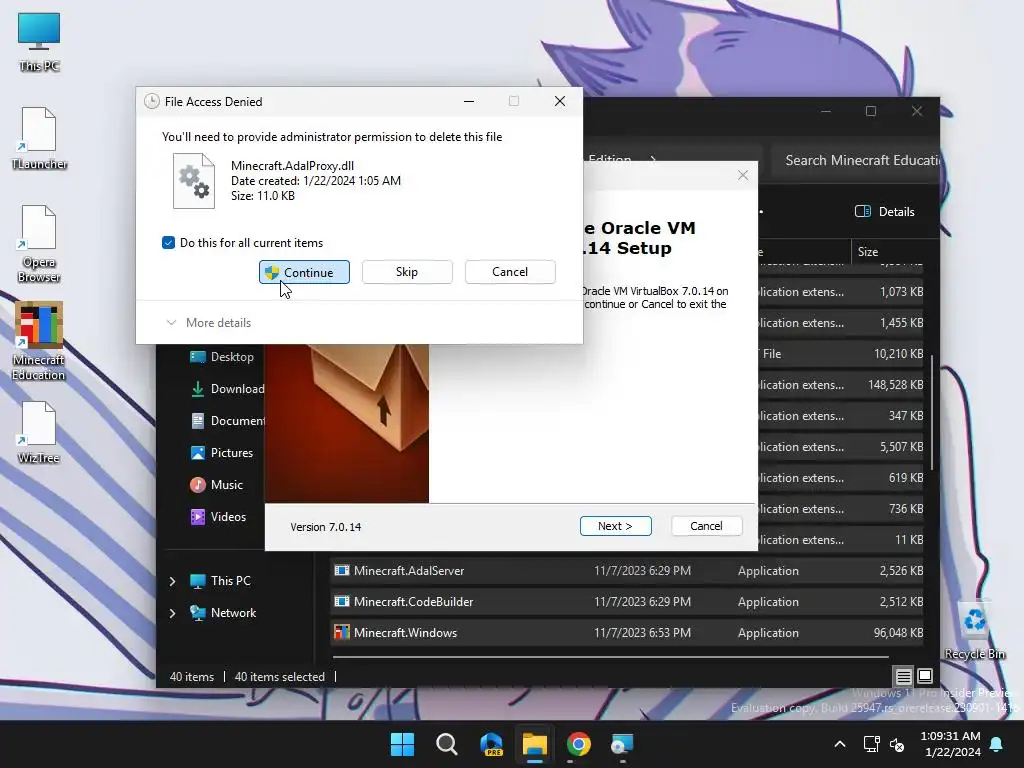Click Continue in File Access Denied dialog

304,272
